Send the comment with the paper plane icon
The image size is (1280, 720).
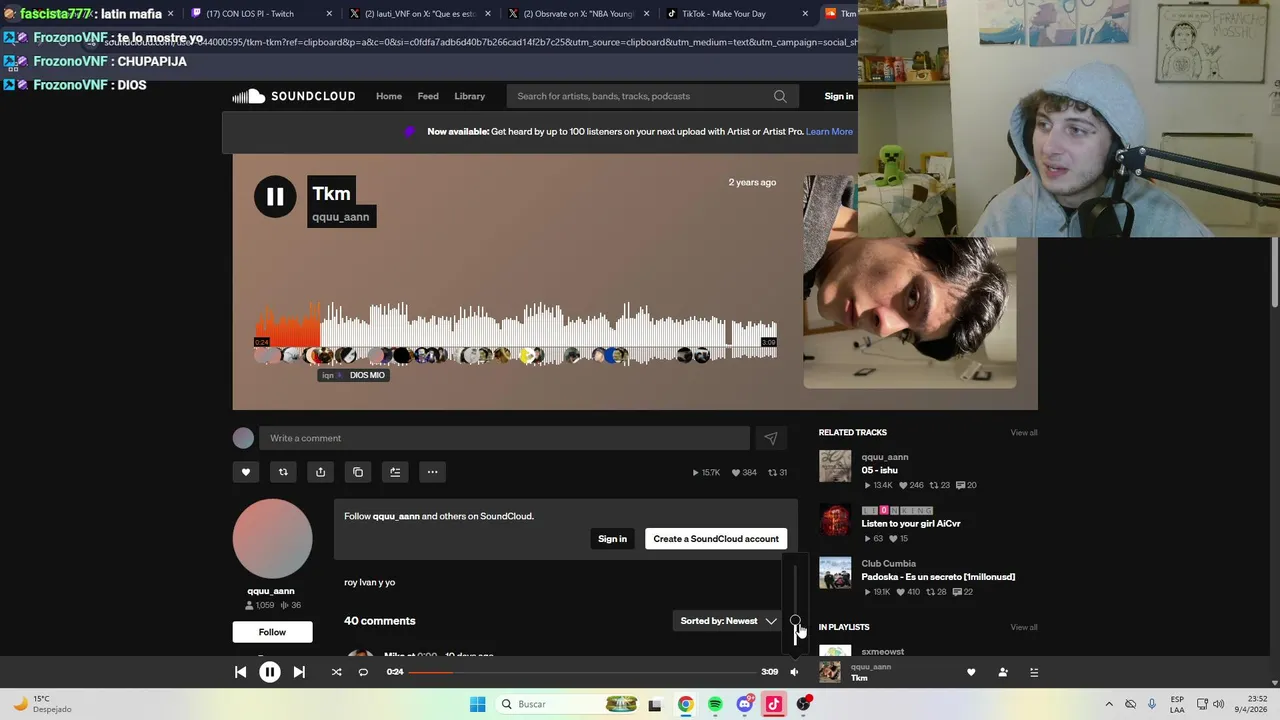(771, 438)
